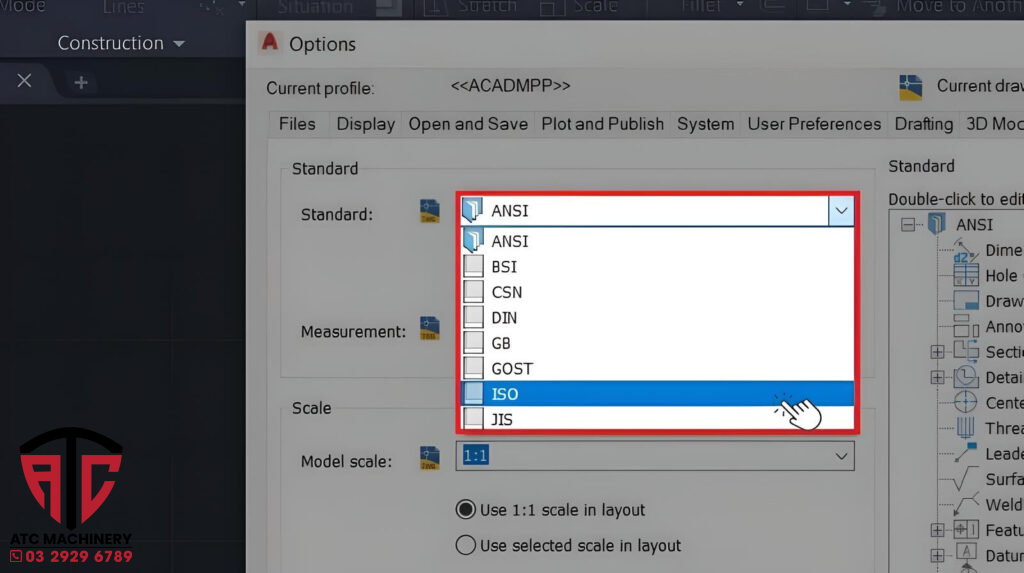Choose DIN from the Standard list
Image resolution: width=1024 pixels, height=573 pixels.
click(x=503, y=318)
